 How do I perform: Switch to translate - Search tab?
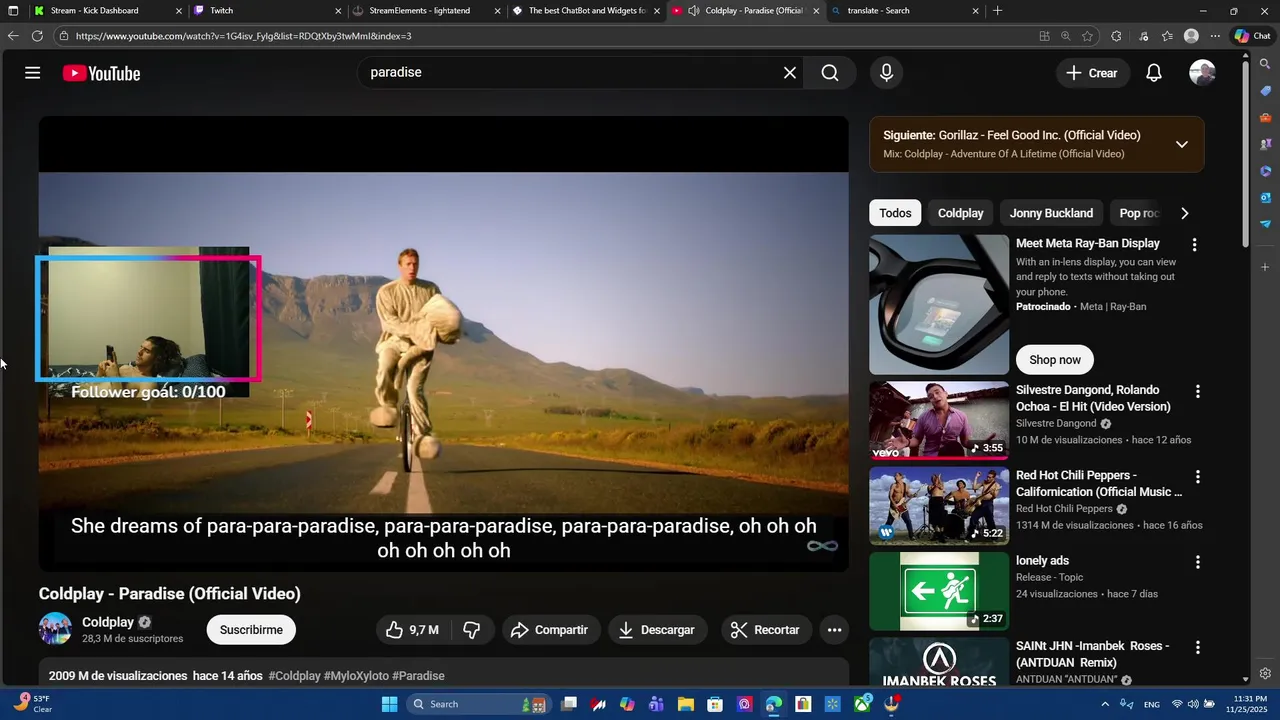point(904,11)
